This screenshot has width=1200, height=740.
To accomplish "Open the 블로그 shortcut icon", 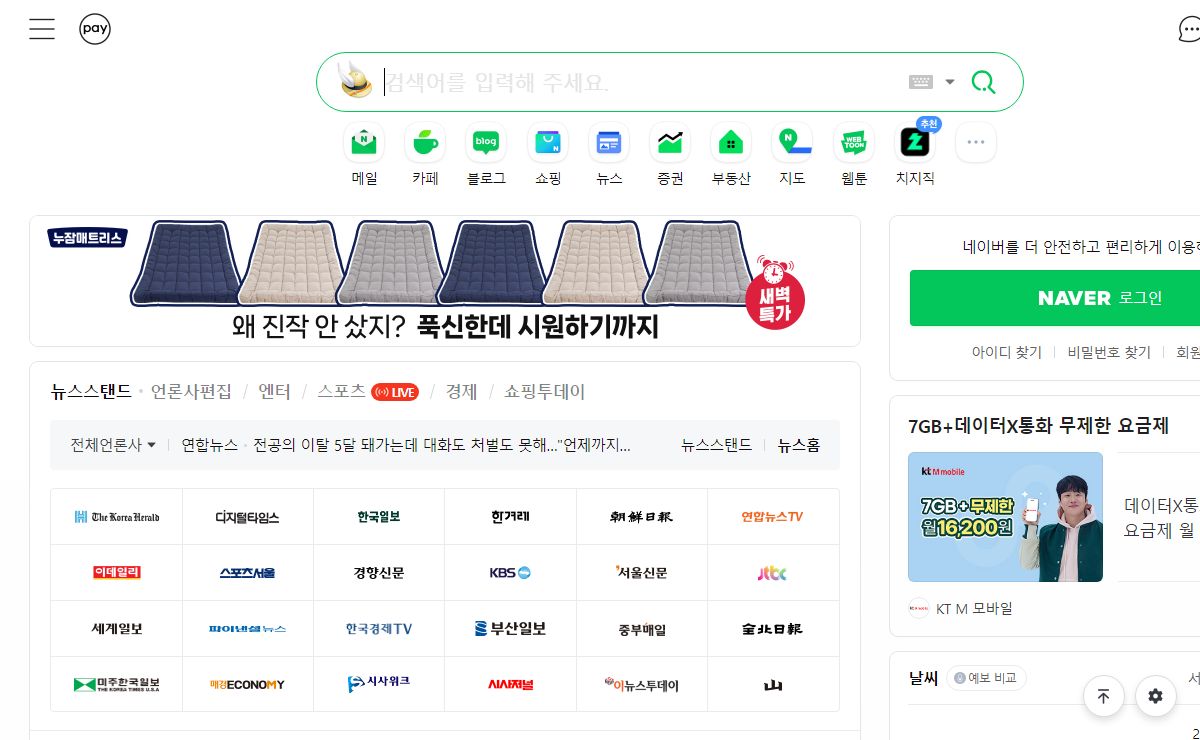I will click(x=486, y=143).
